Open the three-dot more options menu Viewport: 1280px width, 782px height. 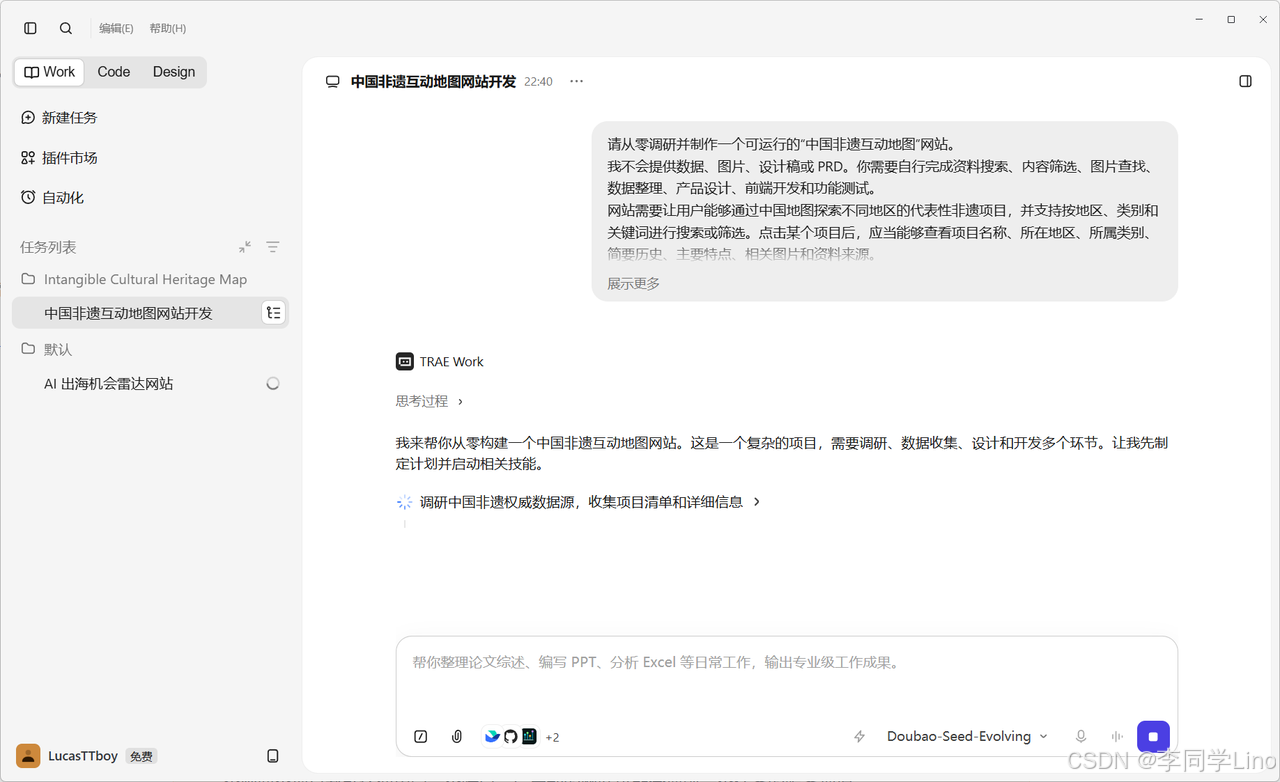576,82
